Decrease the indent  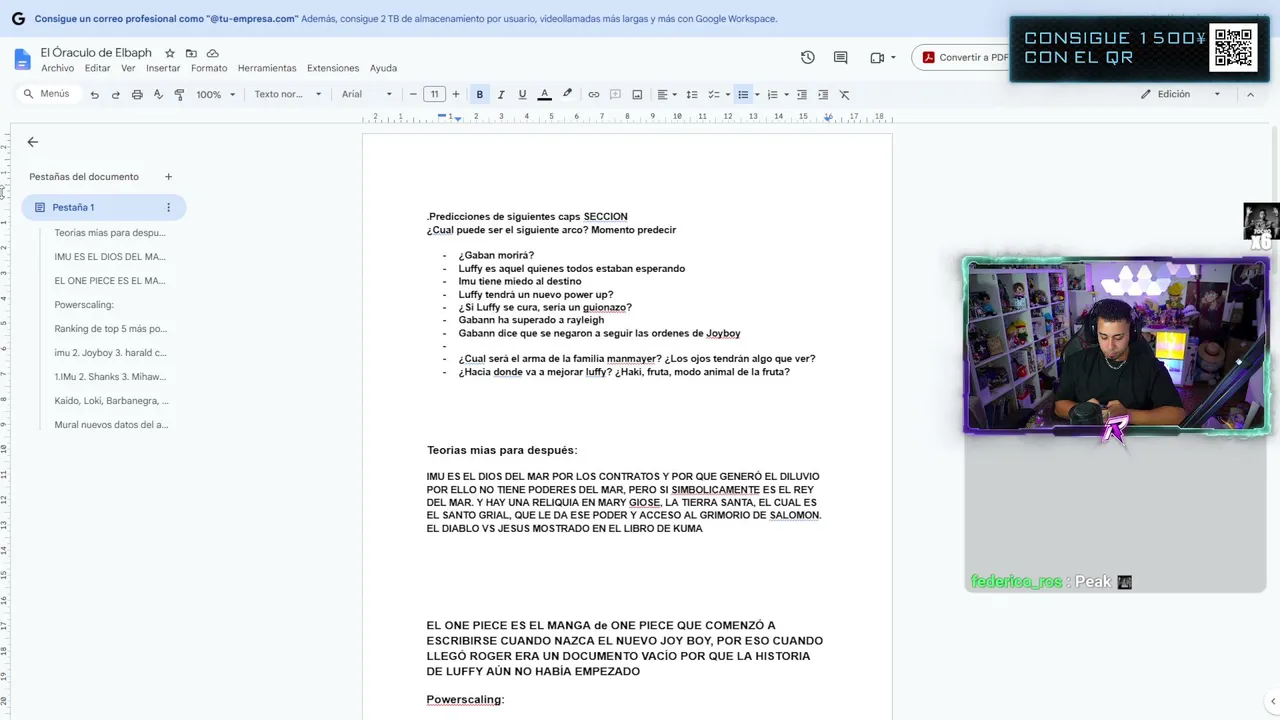click(801, 95)
